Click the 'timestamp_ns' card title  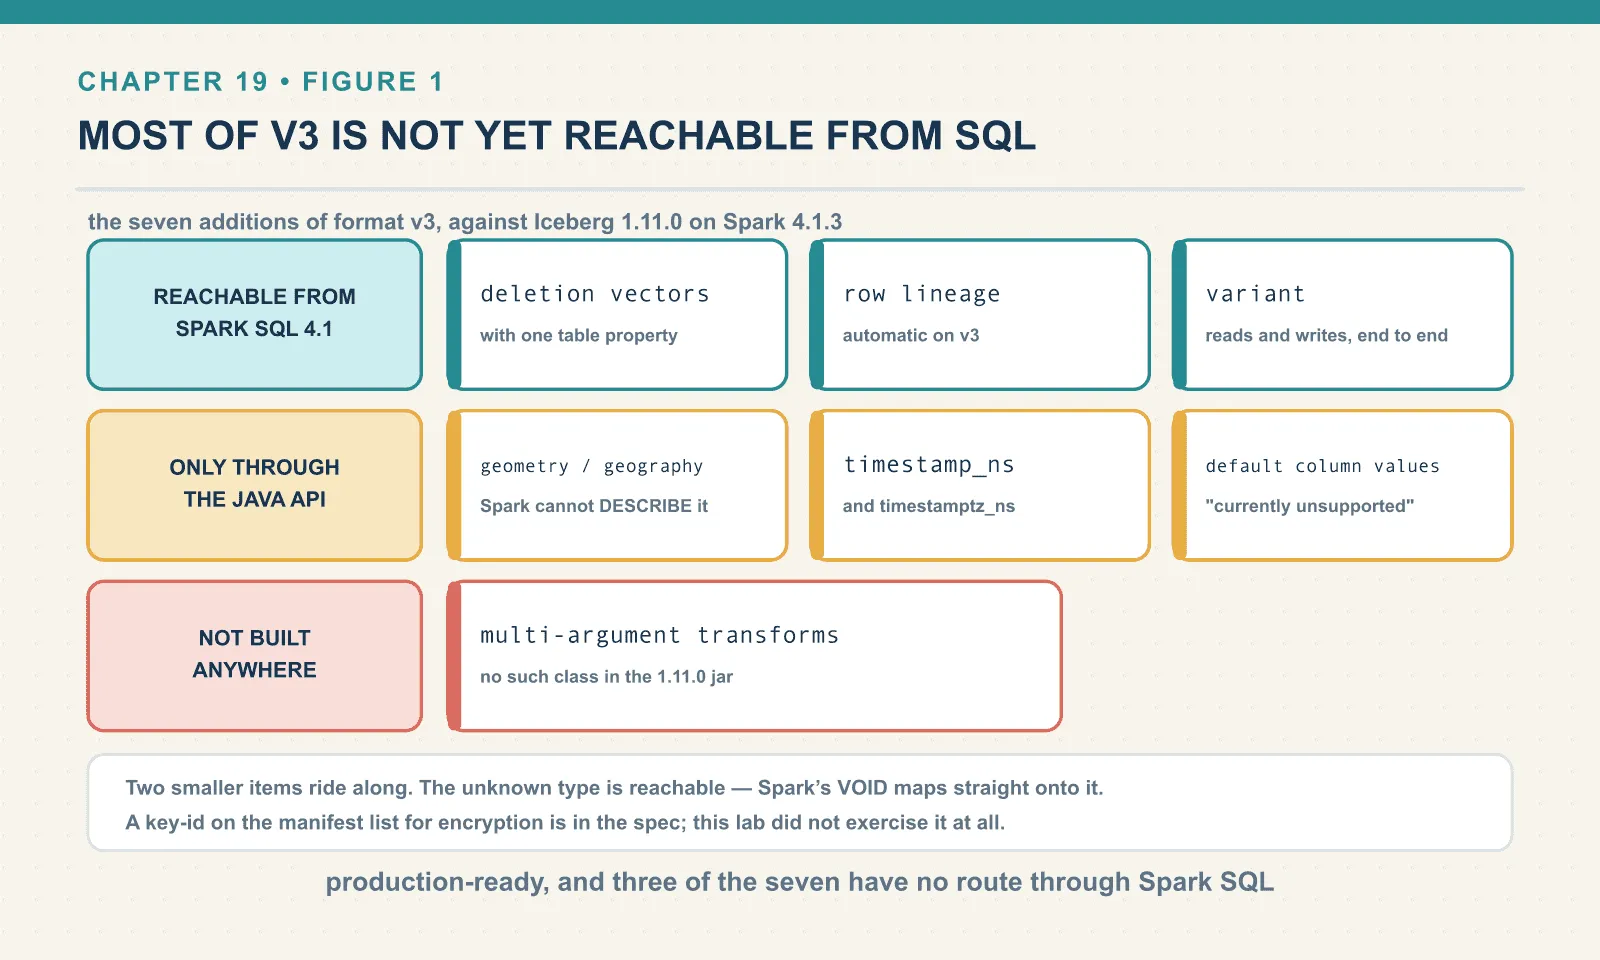(929, 465)
